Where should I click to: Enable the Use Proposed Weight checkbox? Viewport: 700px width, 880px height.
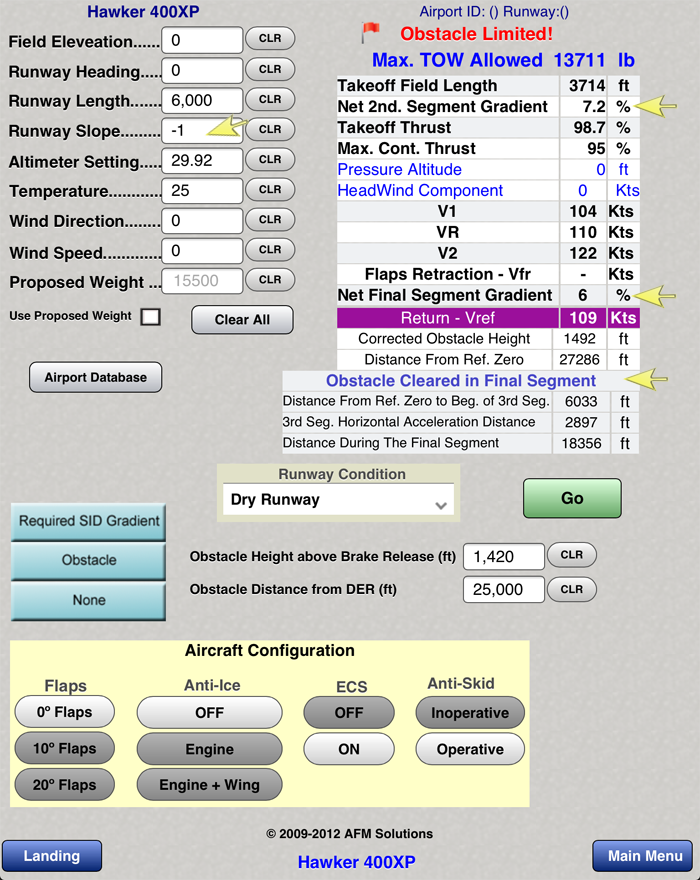(150, 317)
